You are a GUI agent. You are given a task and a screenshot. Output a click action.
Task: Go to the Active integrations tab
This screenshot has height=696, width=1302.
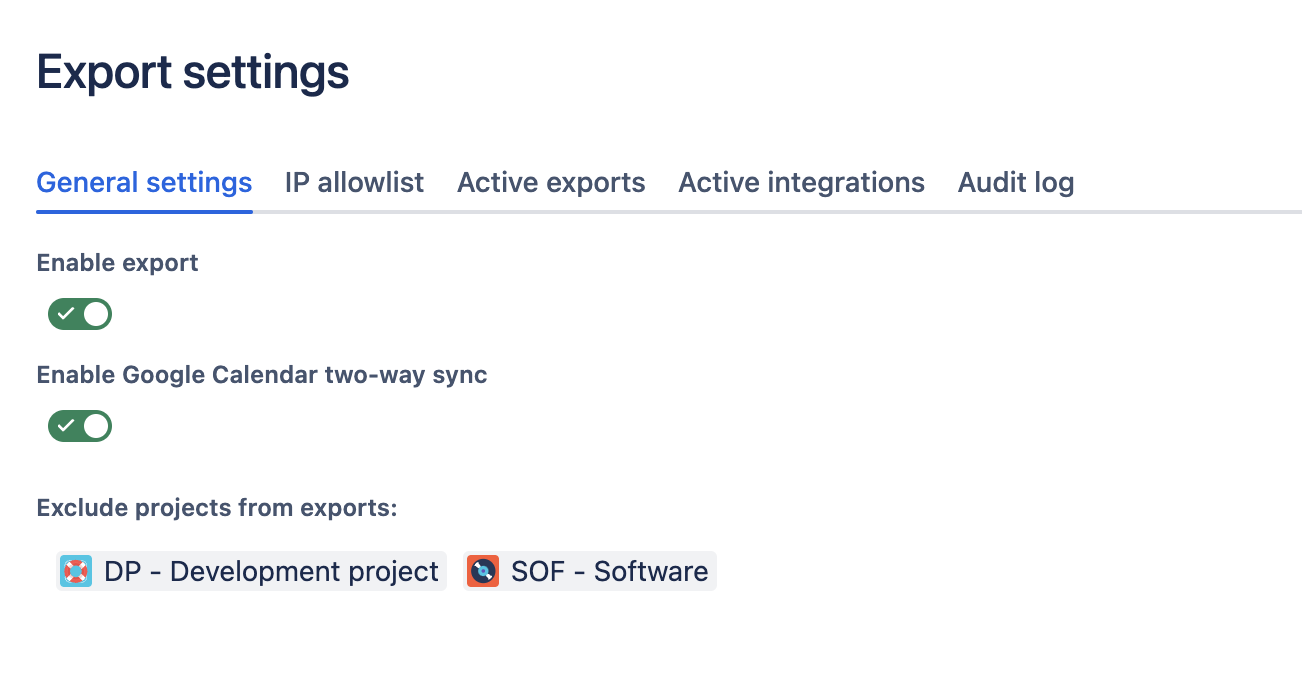click(x=801, y=183)
